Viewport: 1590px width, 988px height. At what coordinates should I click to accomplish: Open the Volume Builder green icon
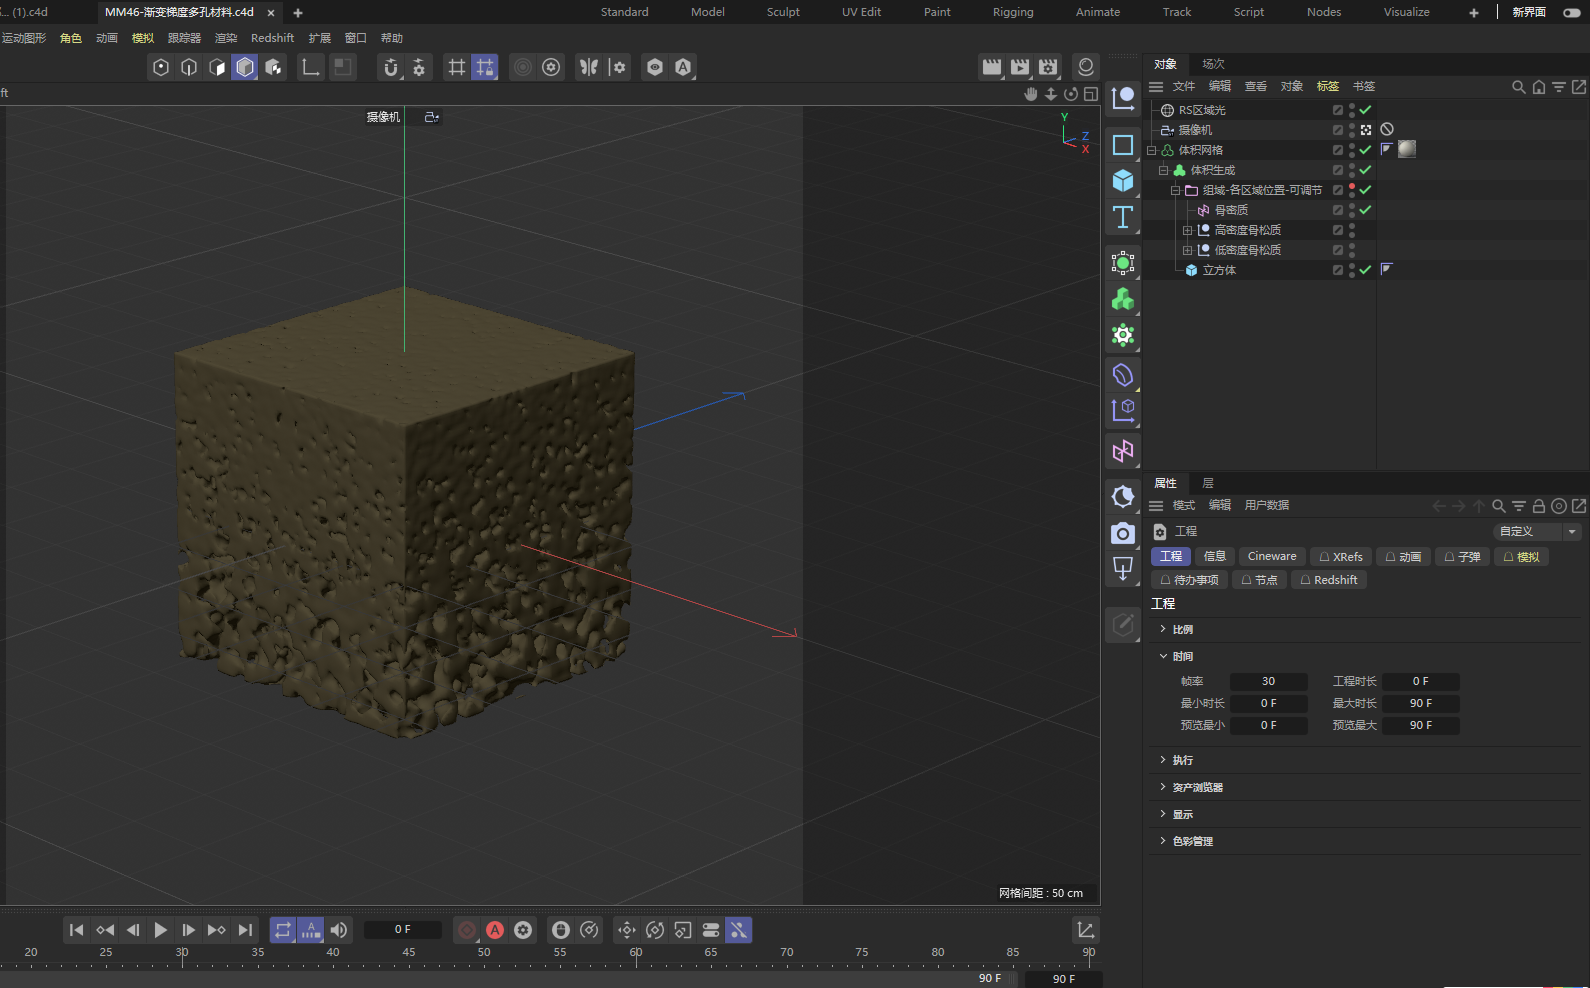click(x=1123, y=299)
